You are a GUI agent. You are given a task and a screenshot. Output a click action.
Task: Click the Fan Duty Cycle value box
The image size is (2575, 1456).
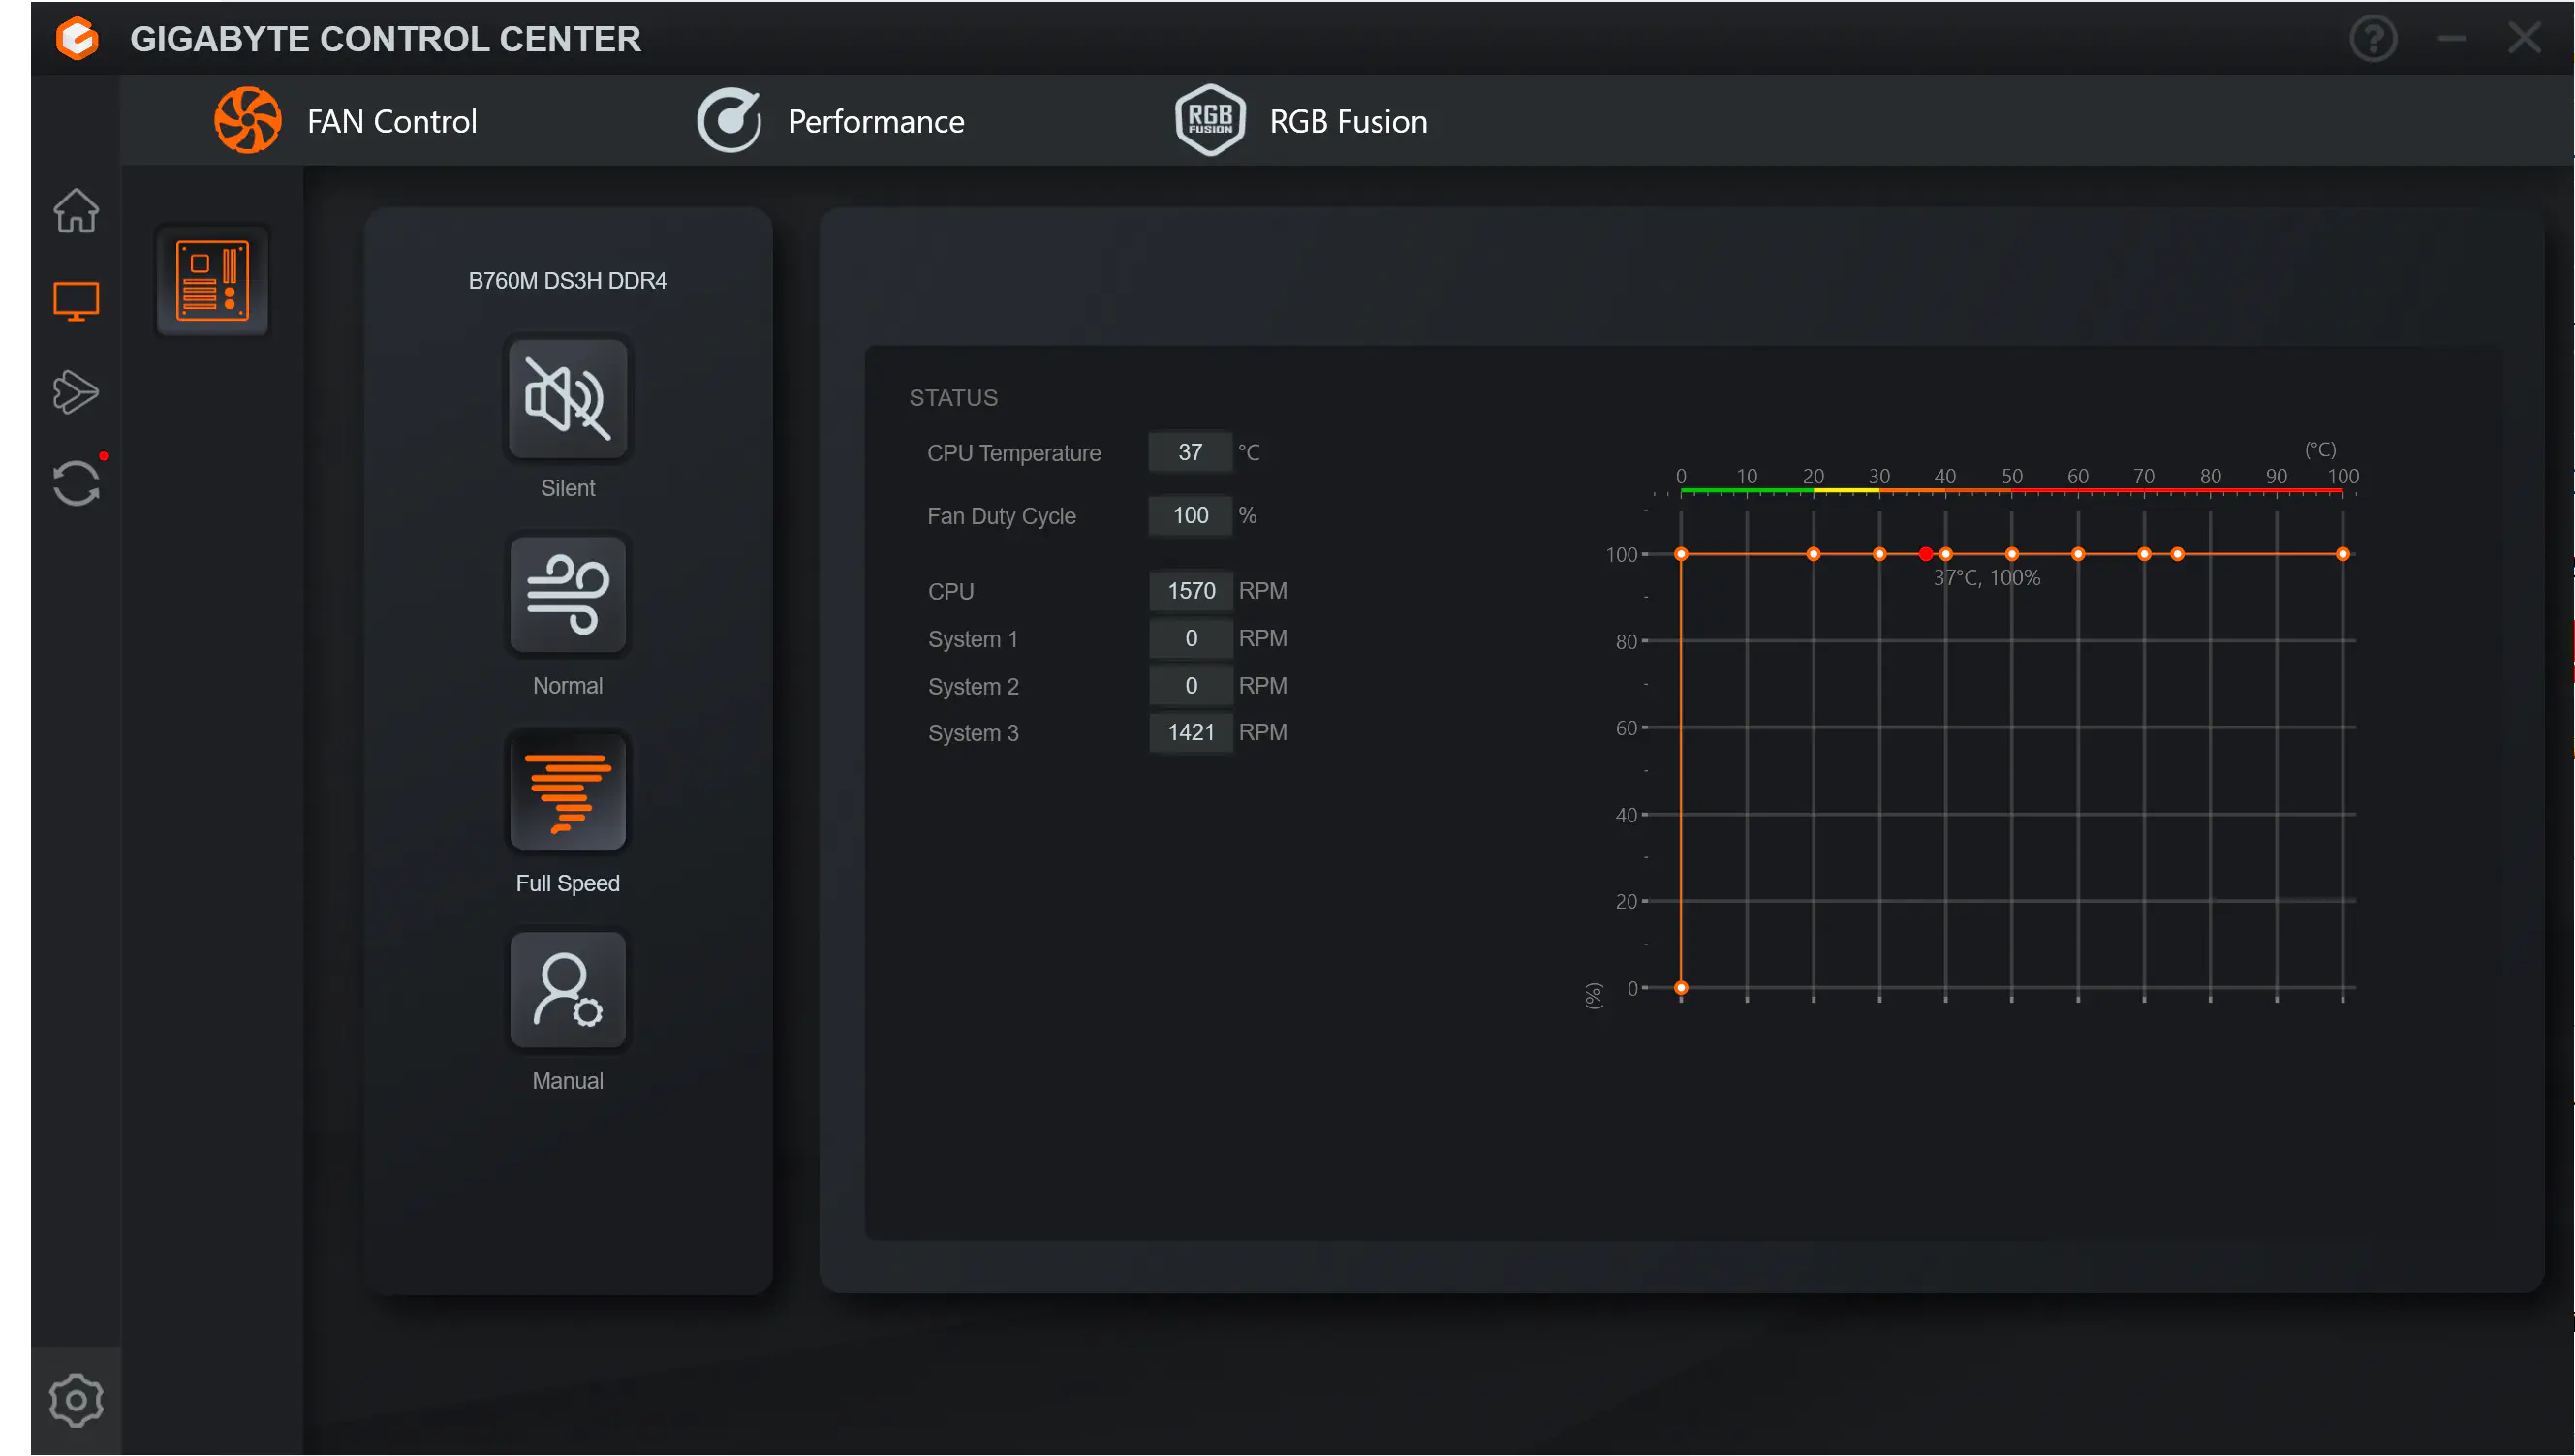(x=1190, y=516)
